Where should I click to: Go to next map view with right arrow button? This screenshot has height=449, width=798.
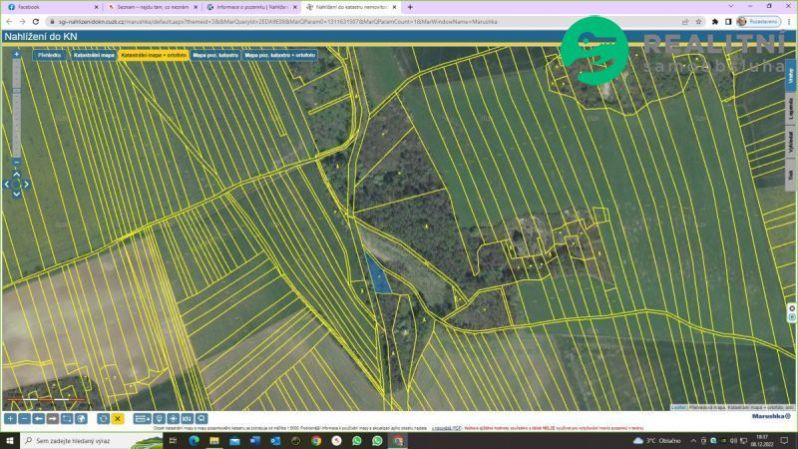[52, 419]
